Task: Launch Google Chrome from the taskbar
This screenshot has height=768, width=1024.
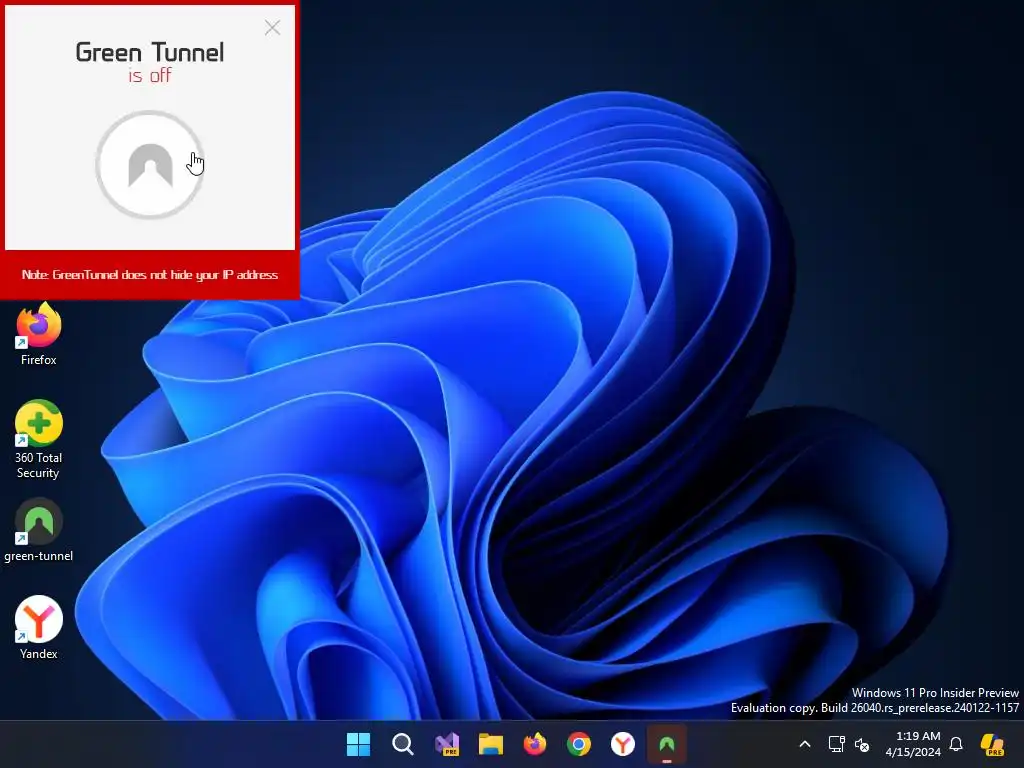Action: coord(579,744)
